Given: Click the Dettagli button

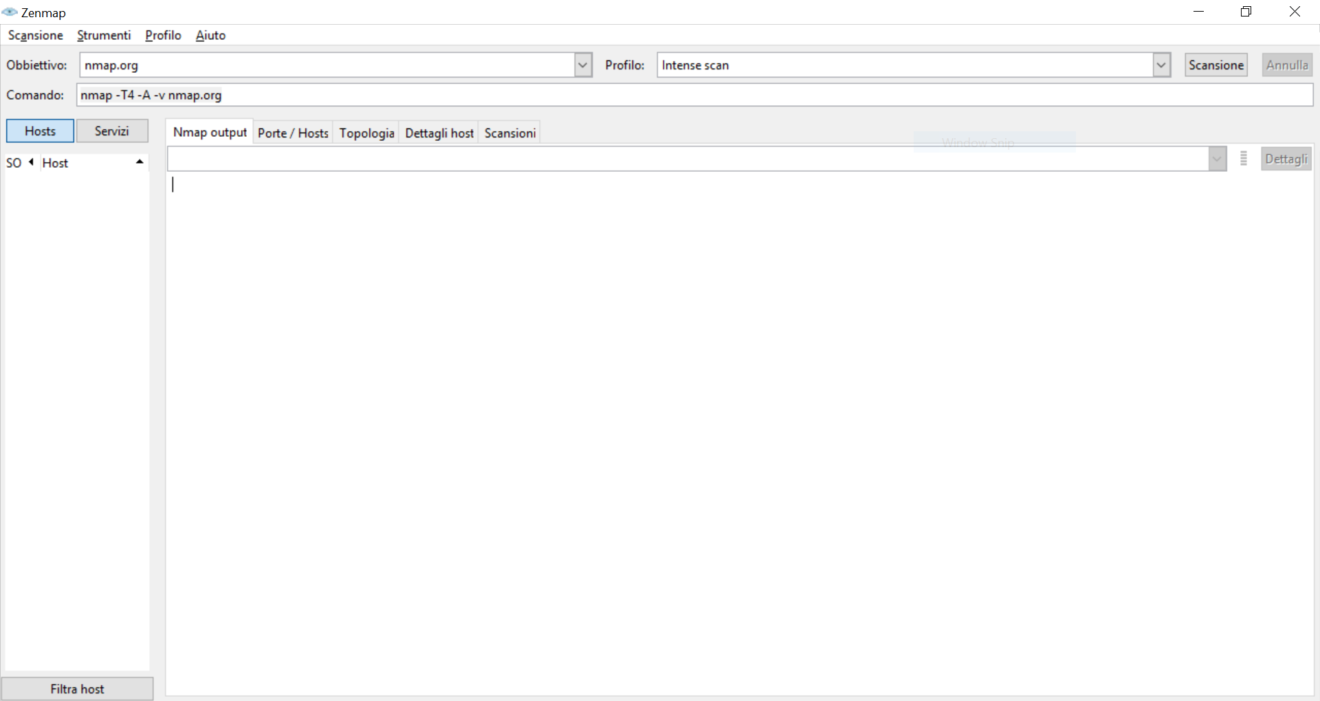Looking at the screenshot, I should tap(1286, 158).
